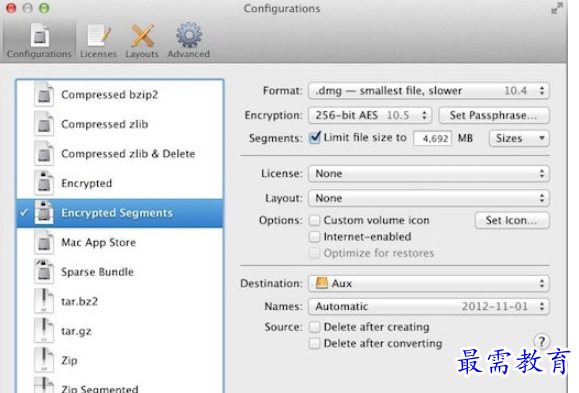Open the Layout dropdown

pos(429,198)
